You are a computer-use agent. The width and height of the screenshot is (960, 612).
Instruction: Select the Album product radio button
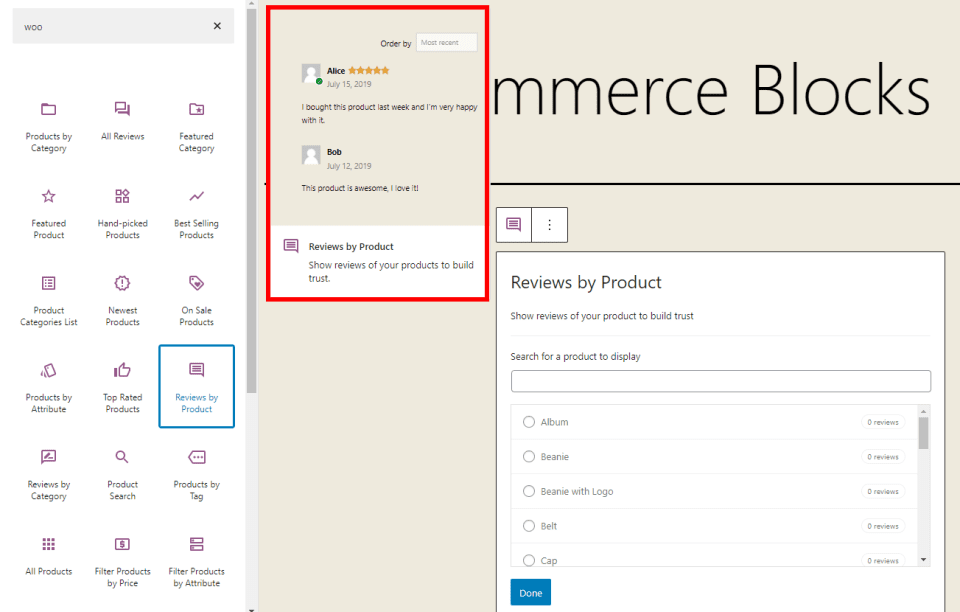(x=529, y=422)
